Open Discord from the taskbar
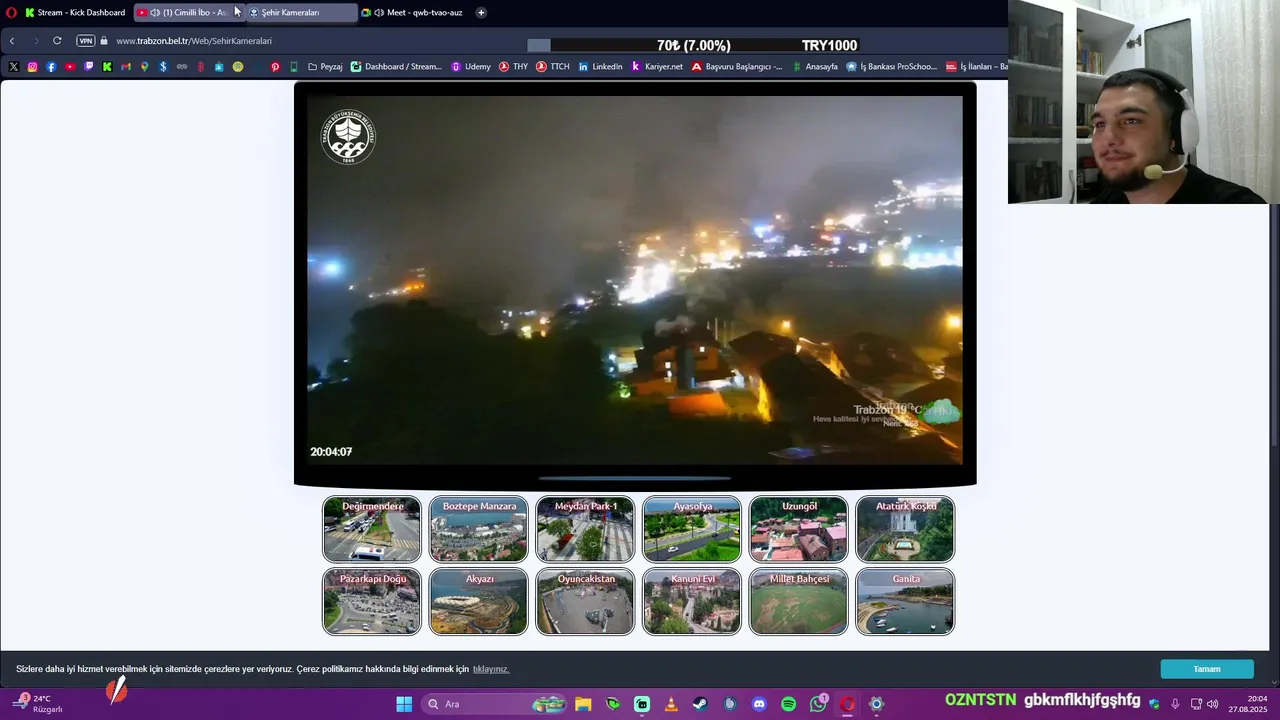1280x720 pixels. (x=759, y=704)
